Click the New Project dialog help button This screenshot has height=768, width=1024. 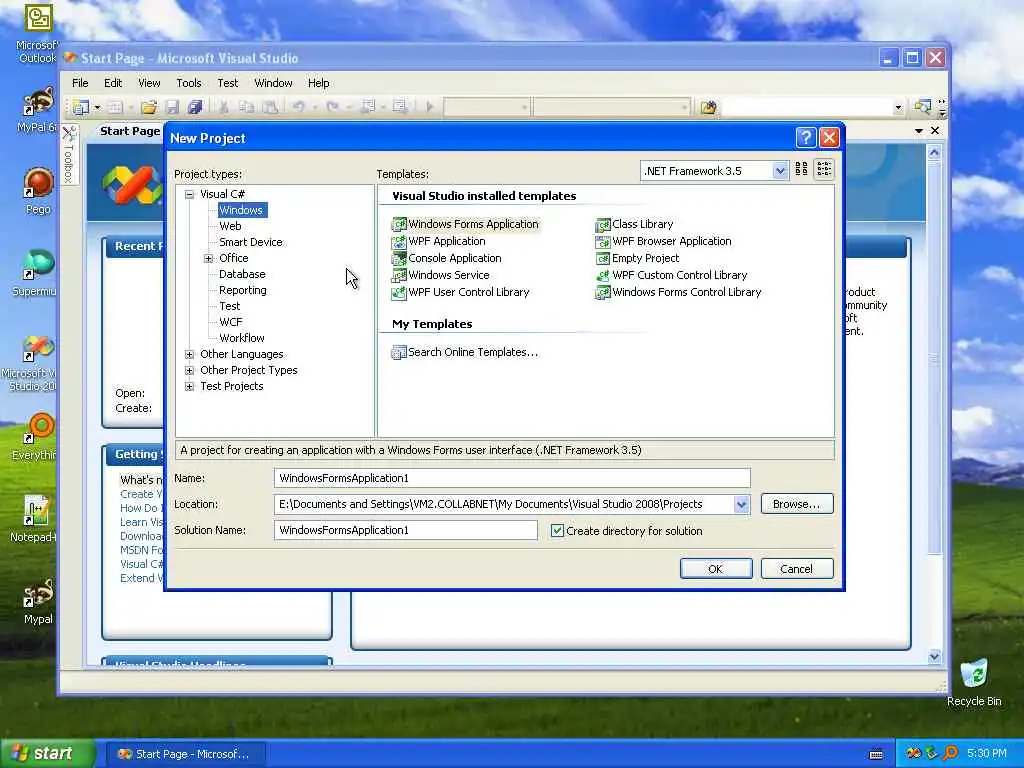click(x=806, y=138)
